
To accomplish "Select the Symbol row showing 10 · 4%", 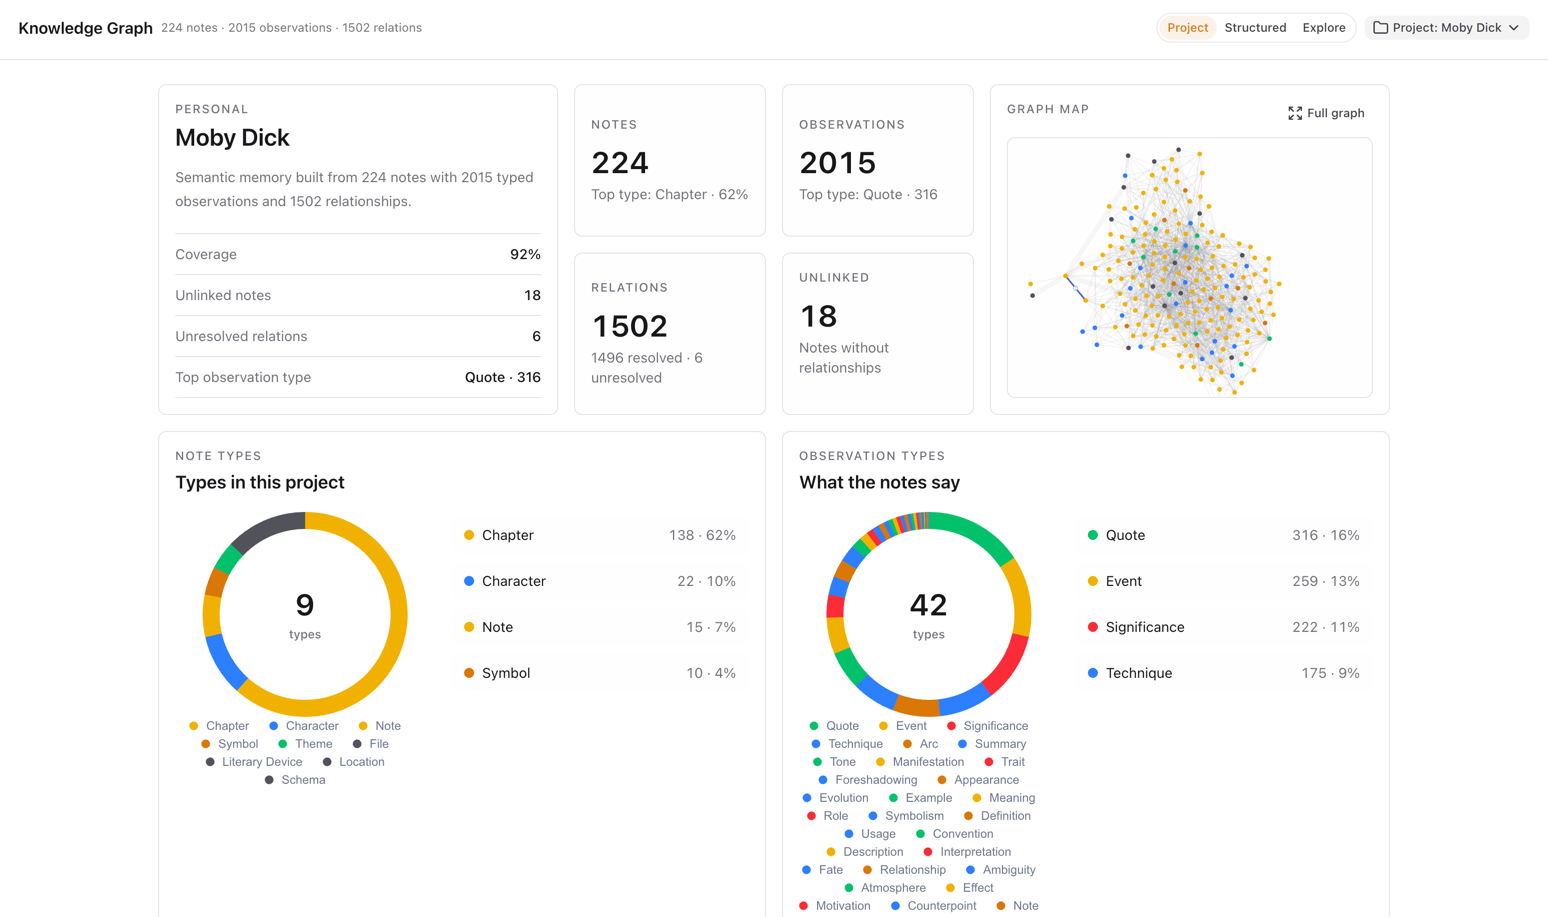I will click(600, 673).
